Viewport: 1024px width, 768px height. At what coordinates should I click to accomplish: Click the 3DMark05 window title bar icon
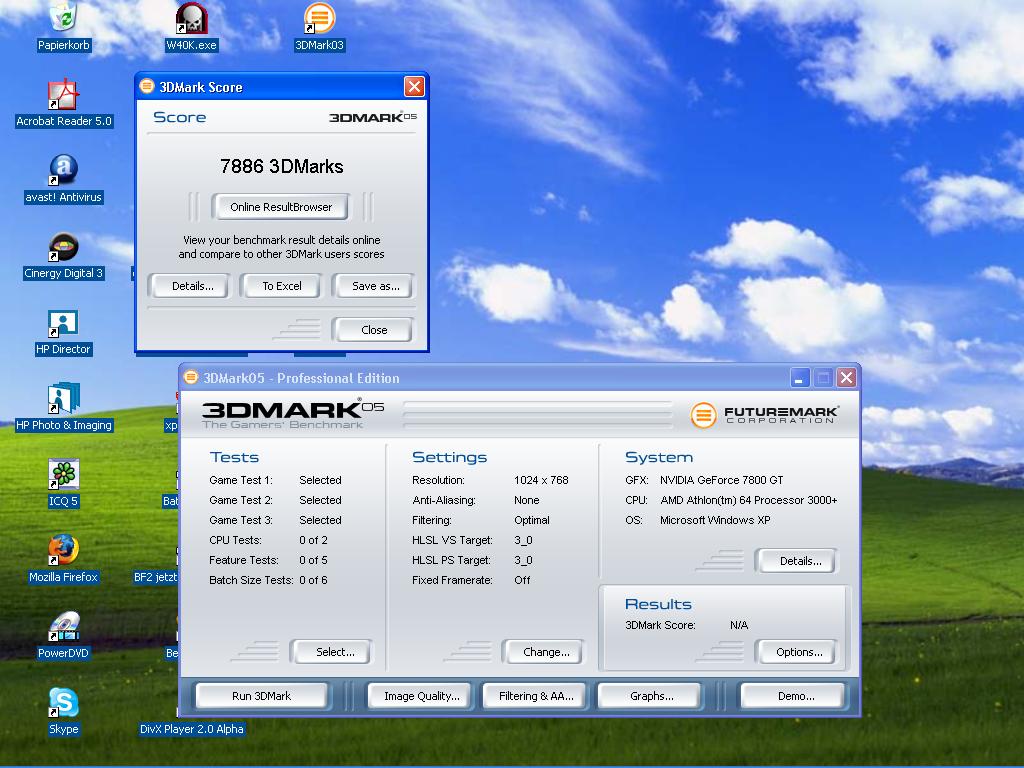click(x=191, y=377)
